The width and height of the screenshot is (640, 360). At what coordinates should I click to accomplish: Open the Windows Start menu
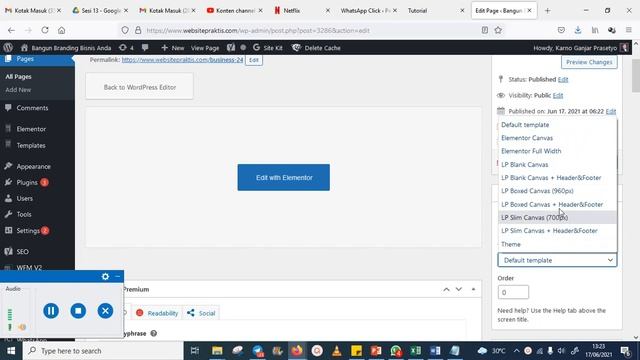[11, 351]
